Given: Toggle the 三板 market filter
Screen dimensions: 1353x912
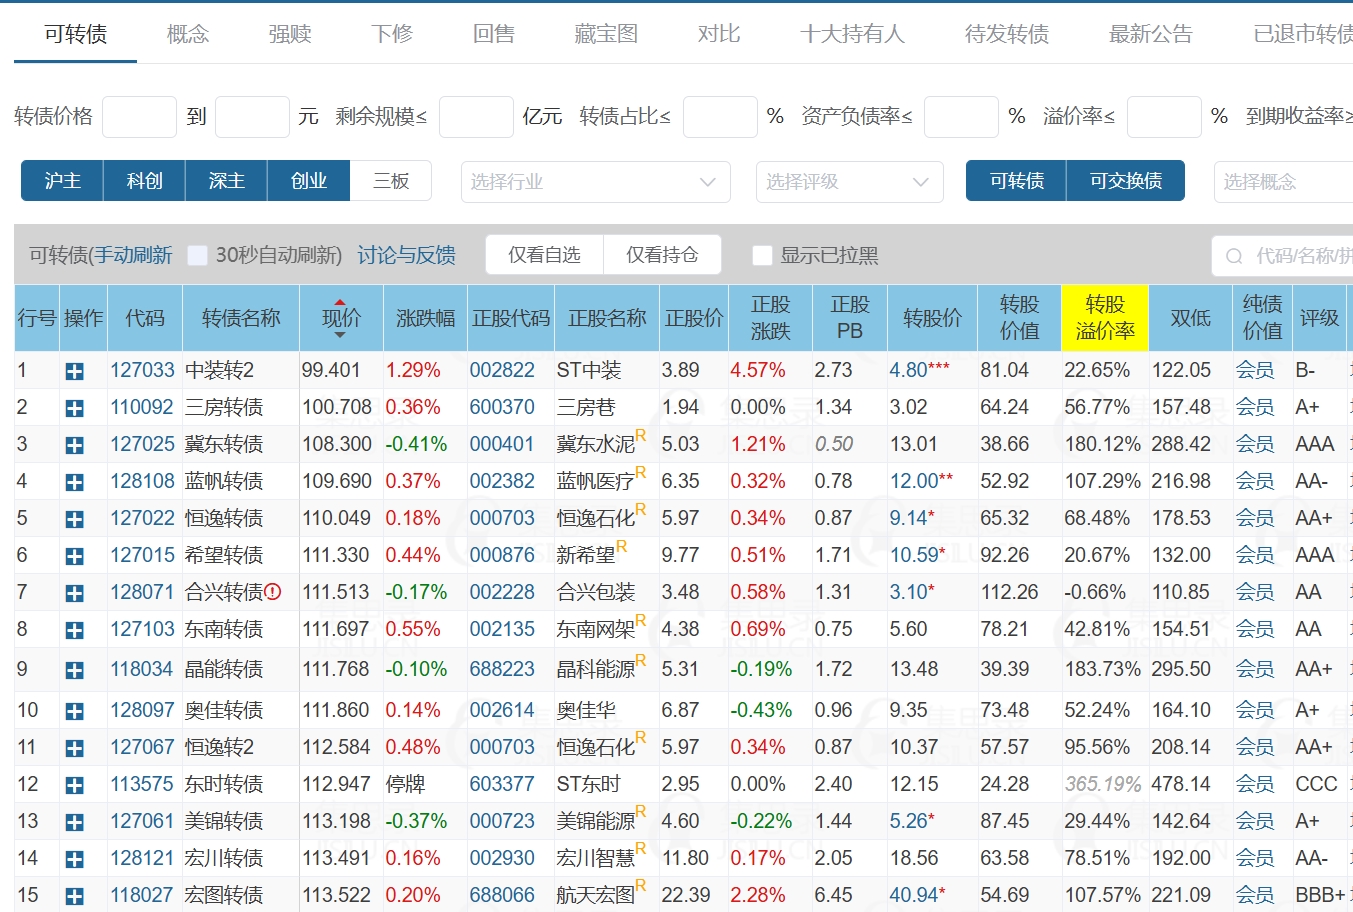Looking at the screenshot, I should [391, 181].
